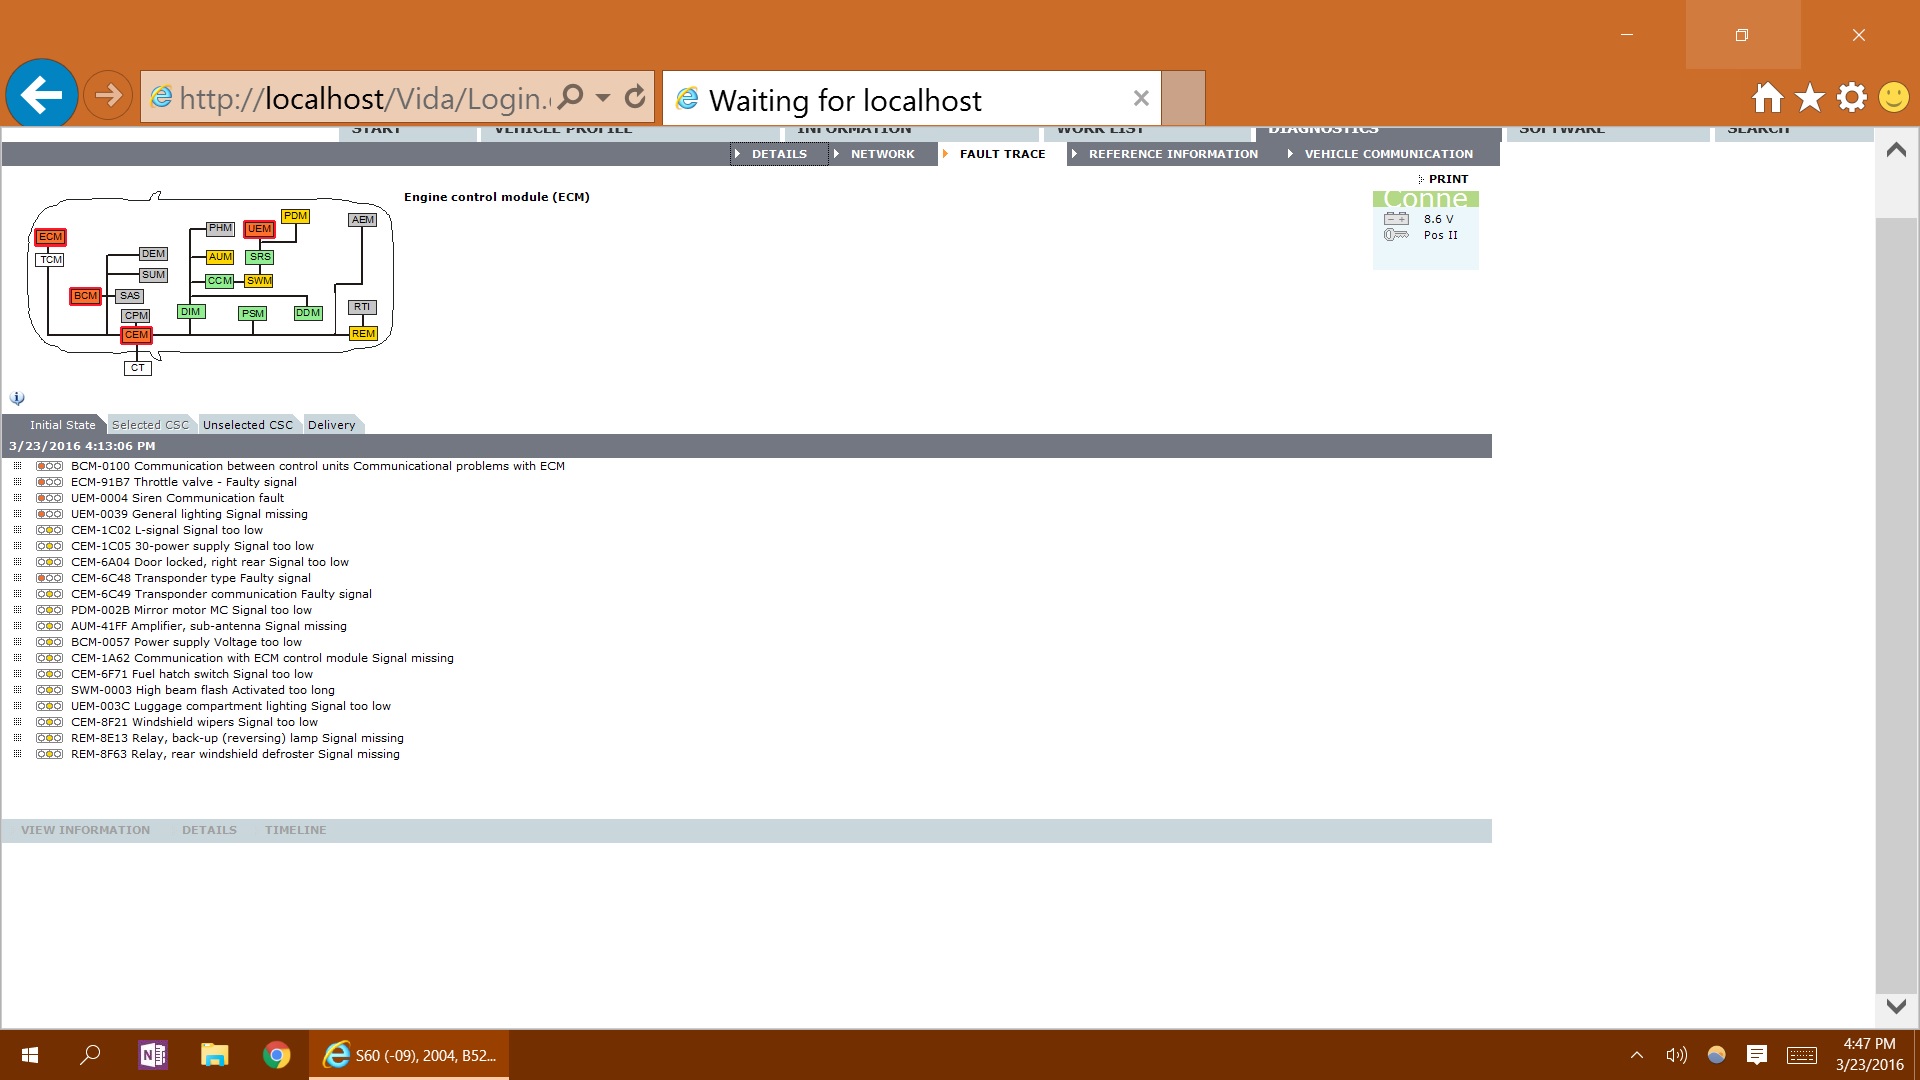The height and width of the screenshot is (1080, 1920).
Task: Click status indicator for BCM-0100 fault
Action: (x=49, y=466)
